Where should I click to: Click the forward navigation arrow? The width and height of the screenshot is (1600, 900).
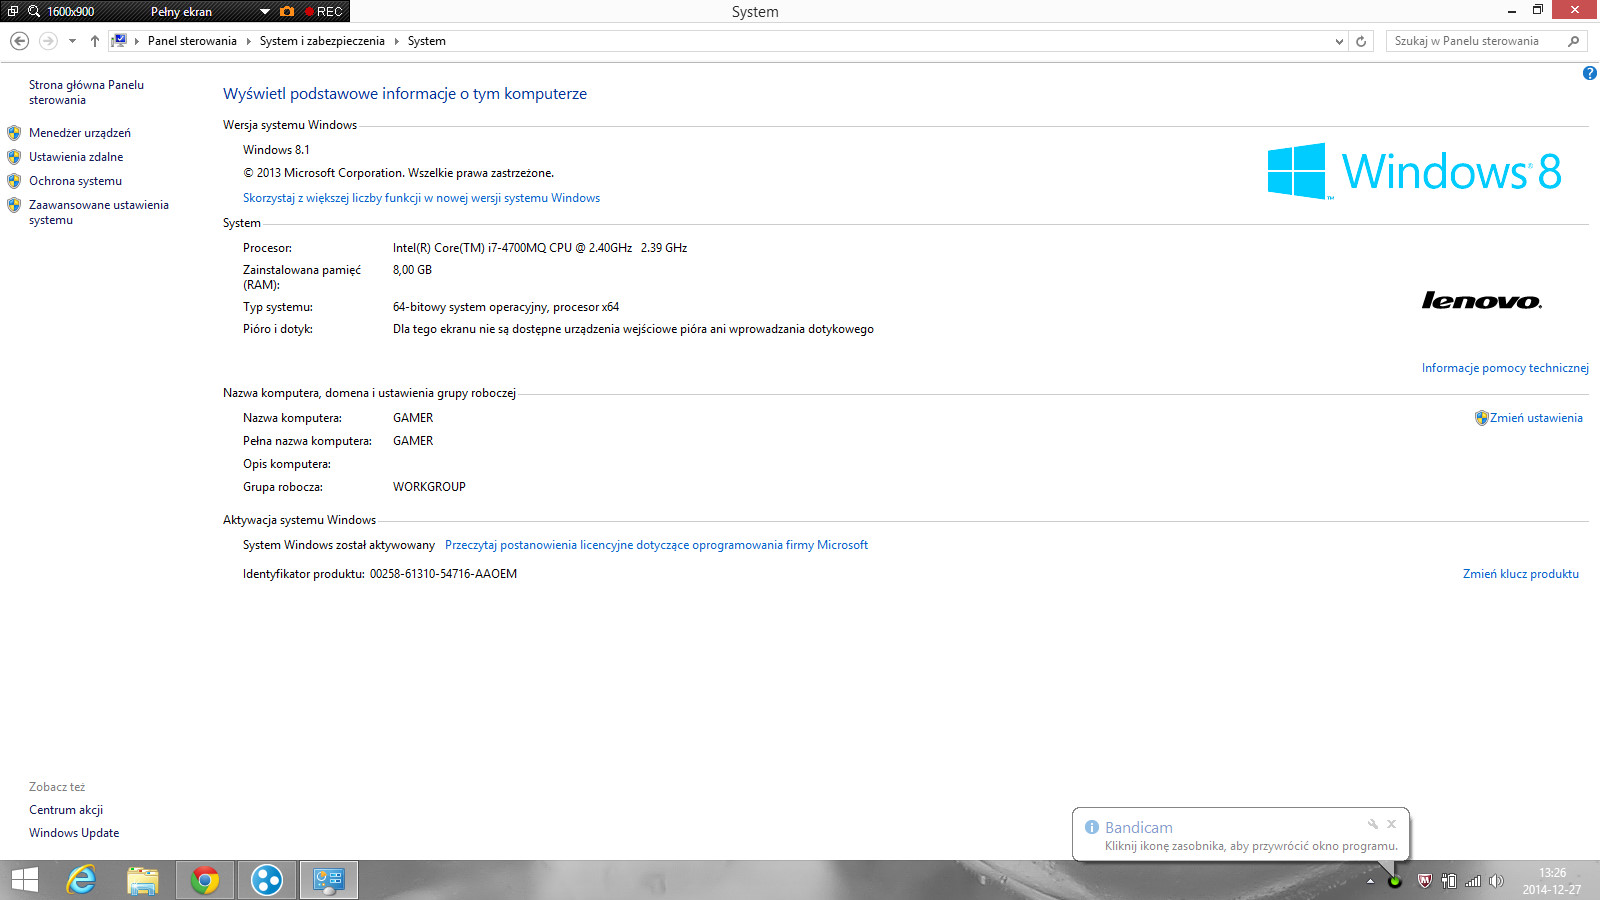pos(47,41)
